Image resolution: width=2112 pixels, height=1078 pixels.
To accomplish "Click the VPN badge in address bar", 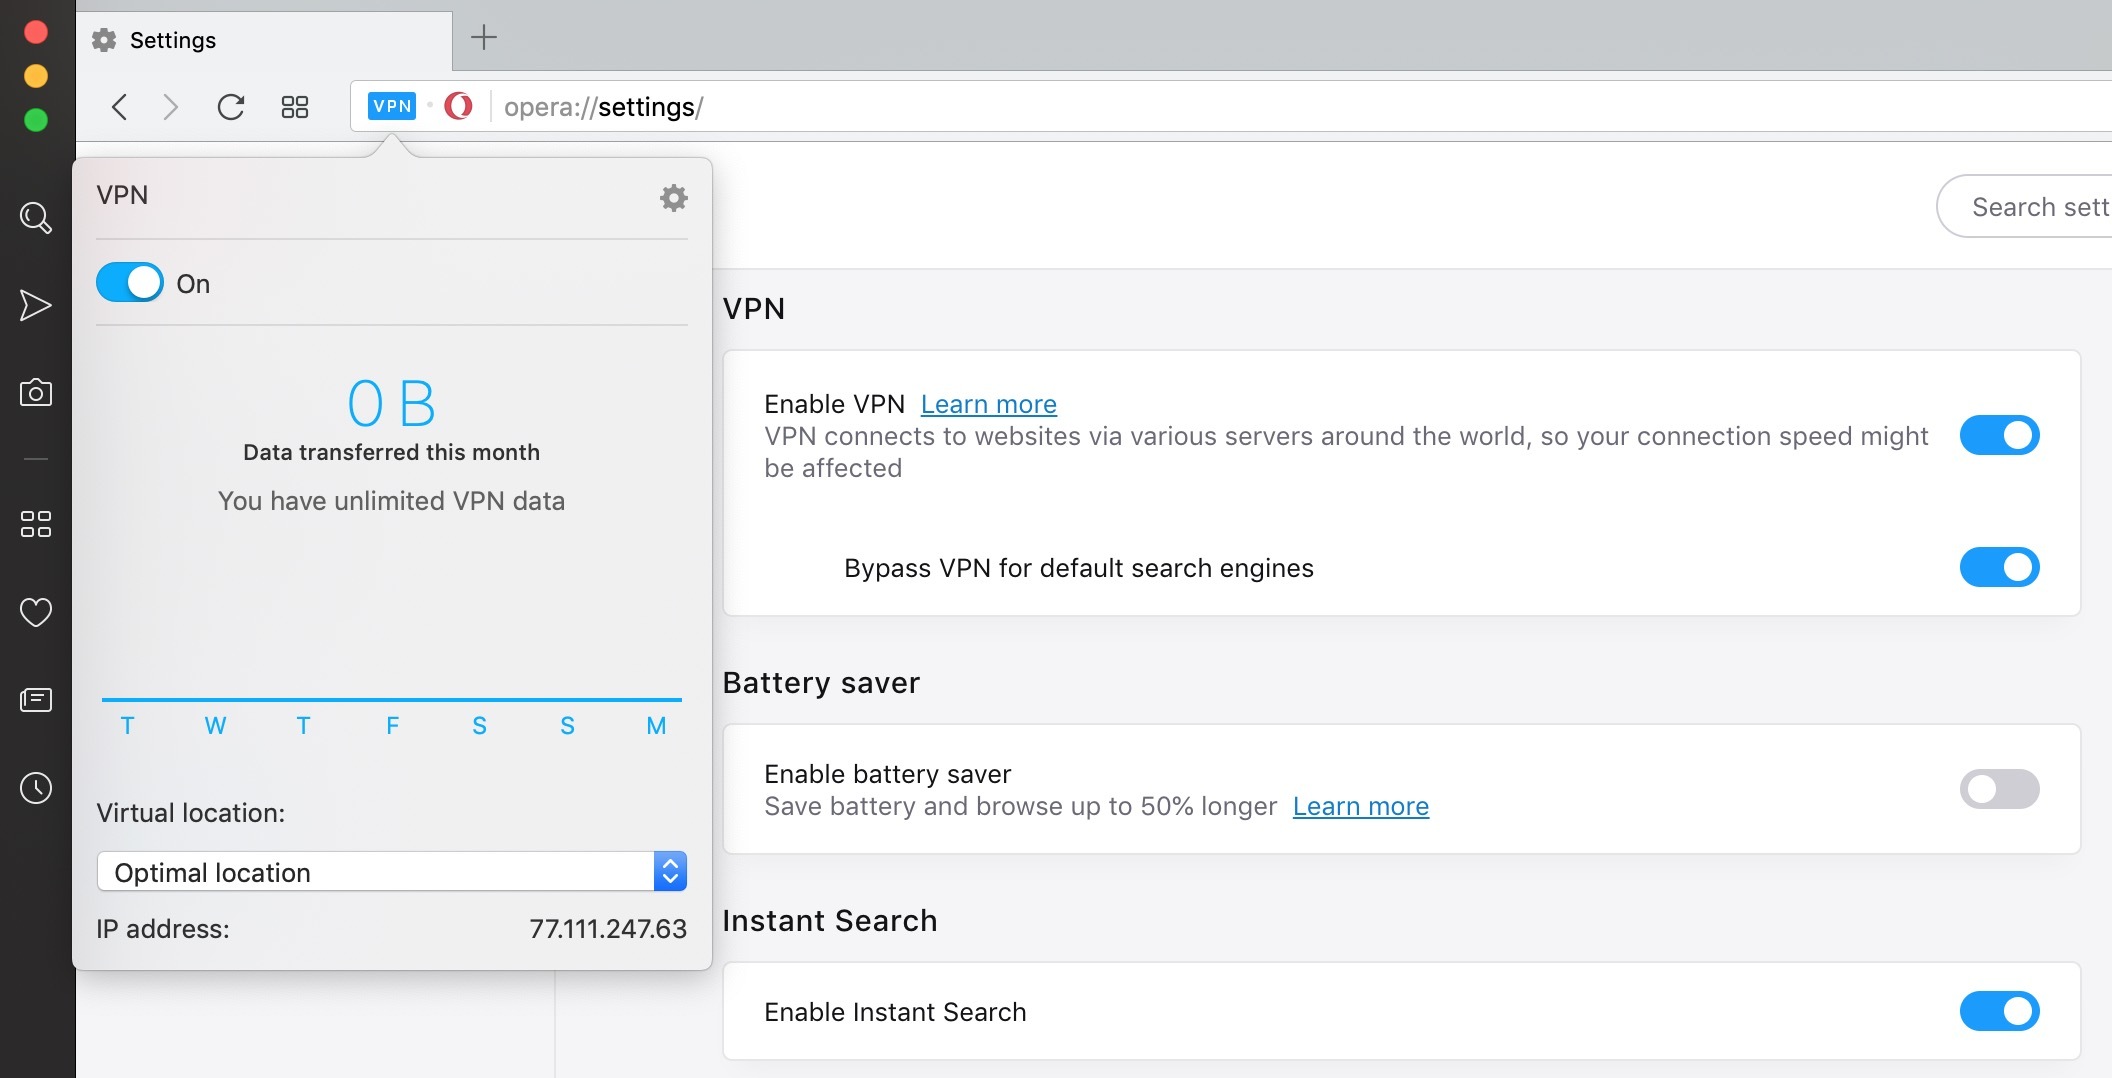I will (392, 106).
